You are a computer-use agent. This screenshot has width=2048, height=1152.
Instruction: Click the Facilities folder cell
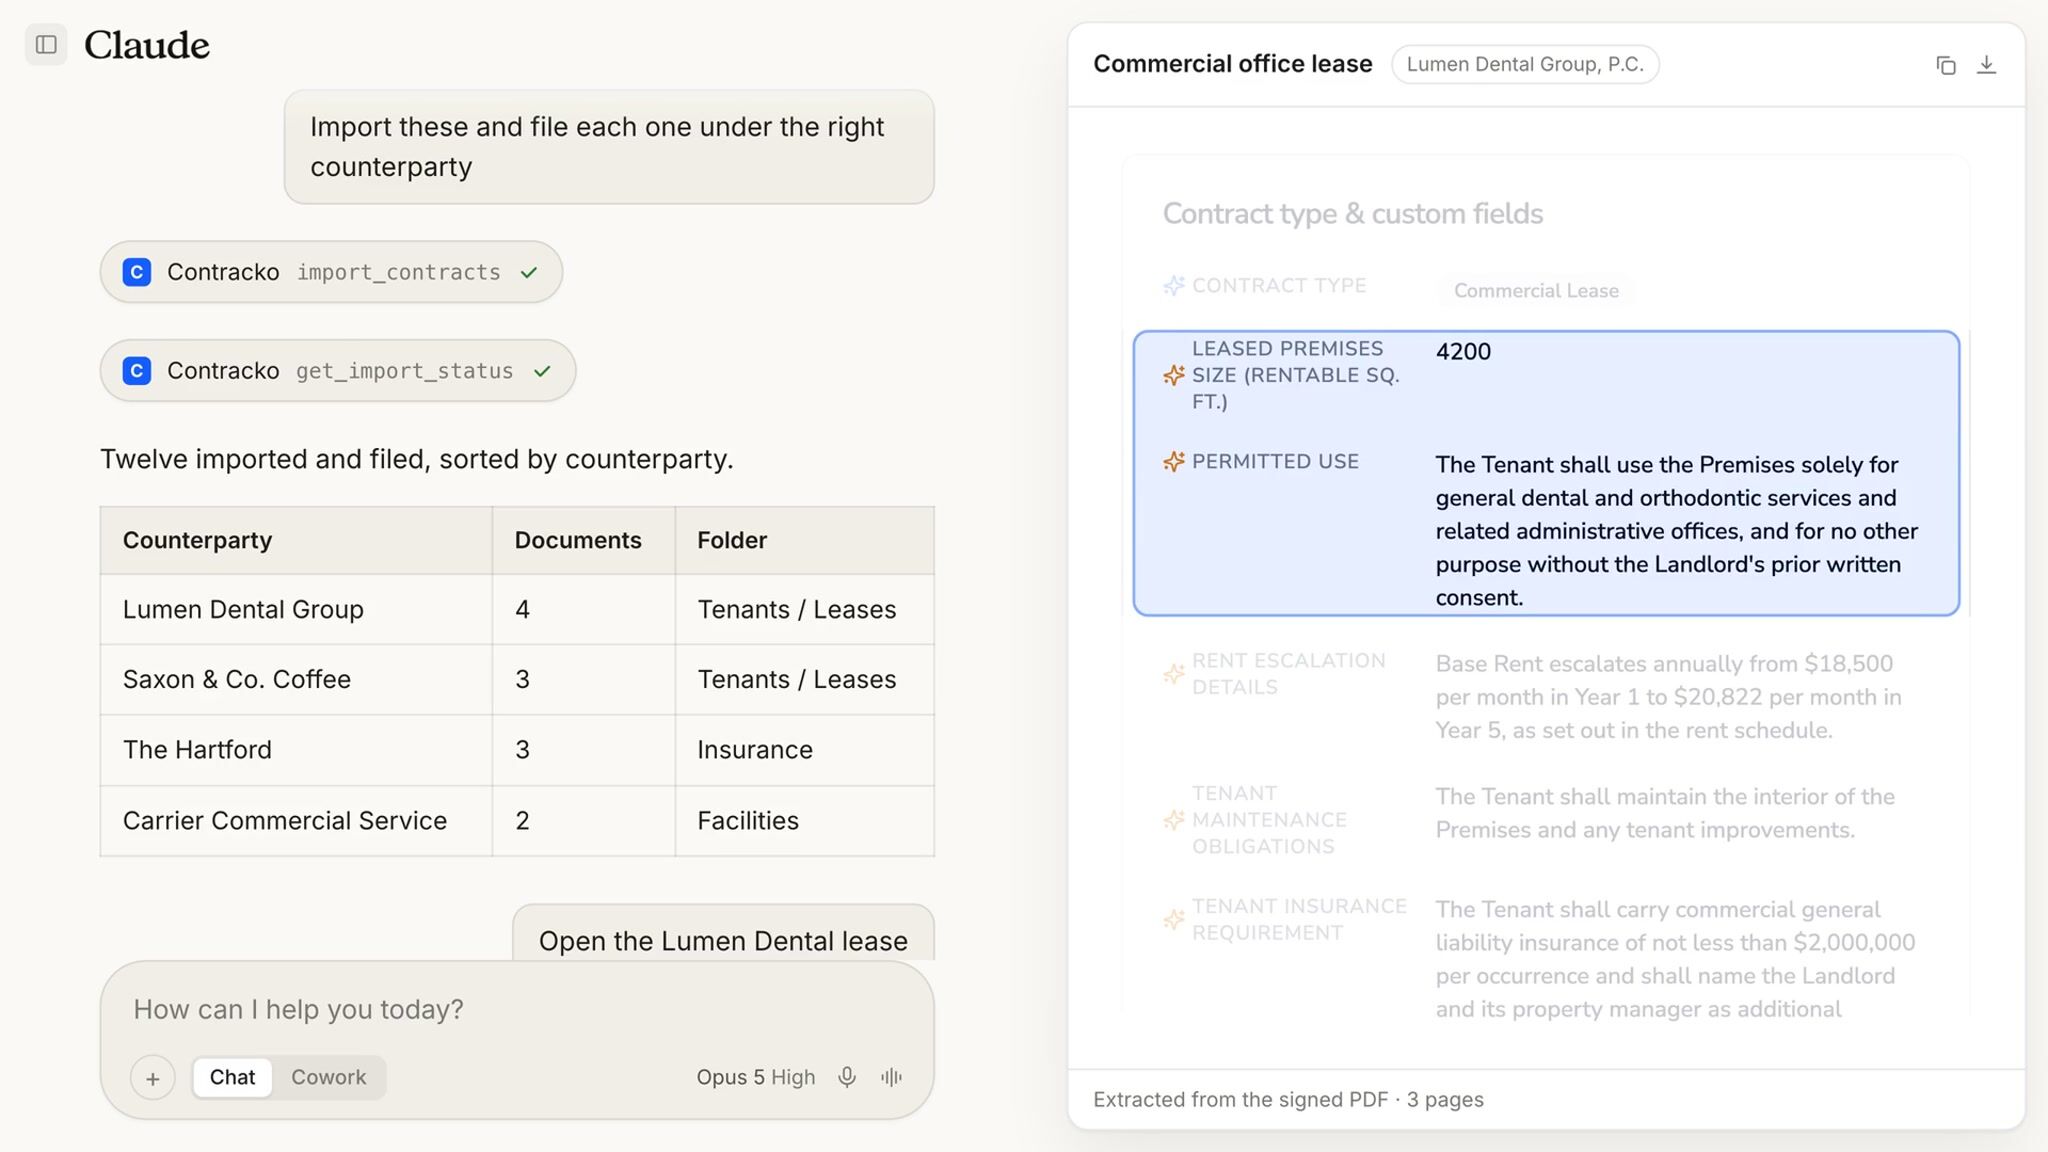(805, 821)
